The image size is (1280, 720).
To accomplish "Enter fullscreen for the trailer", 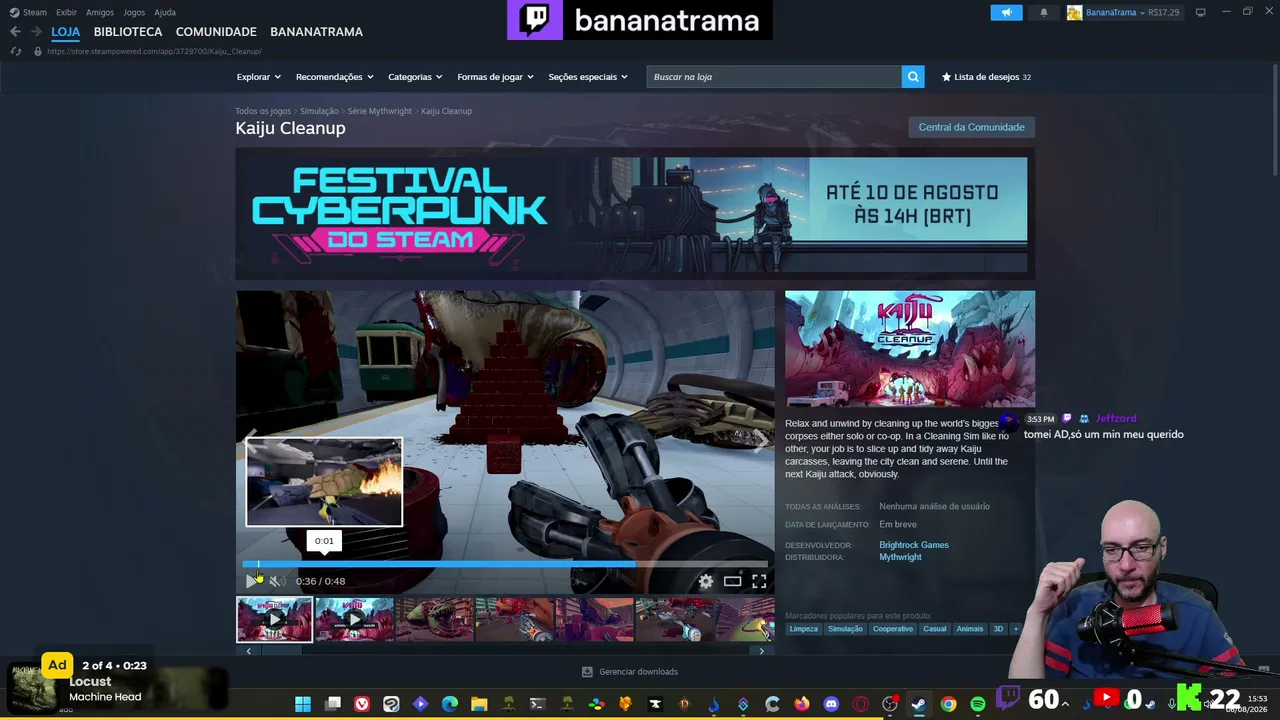I will [759, 581].
